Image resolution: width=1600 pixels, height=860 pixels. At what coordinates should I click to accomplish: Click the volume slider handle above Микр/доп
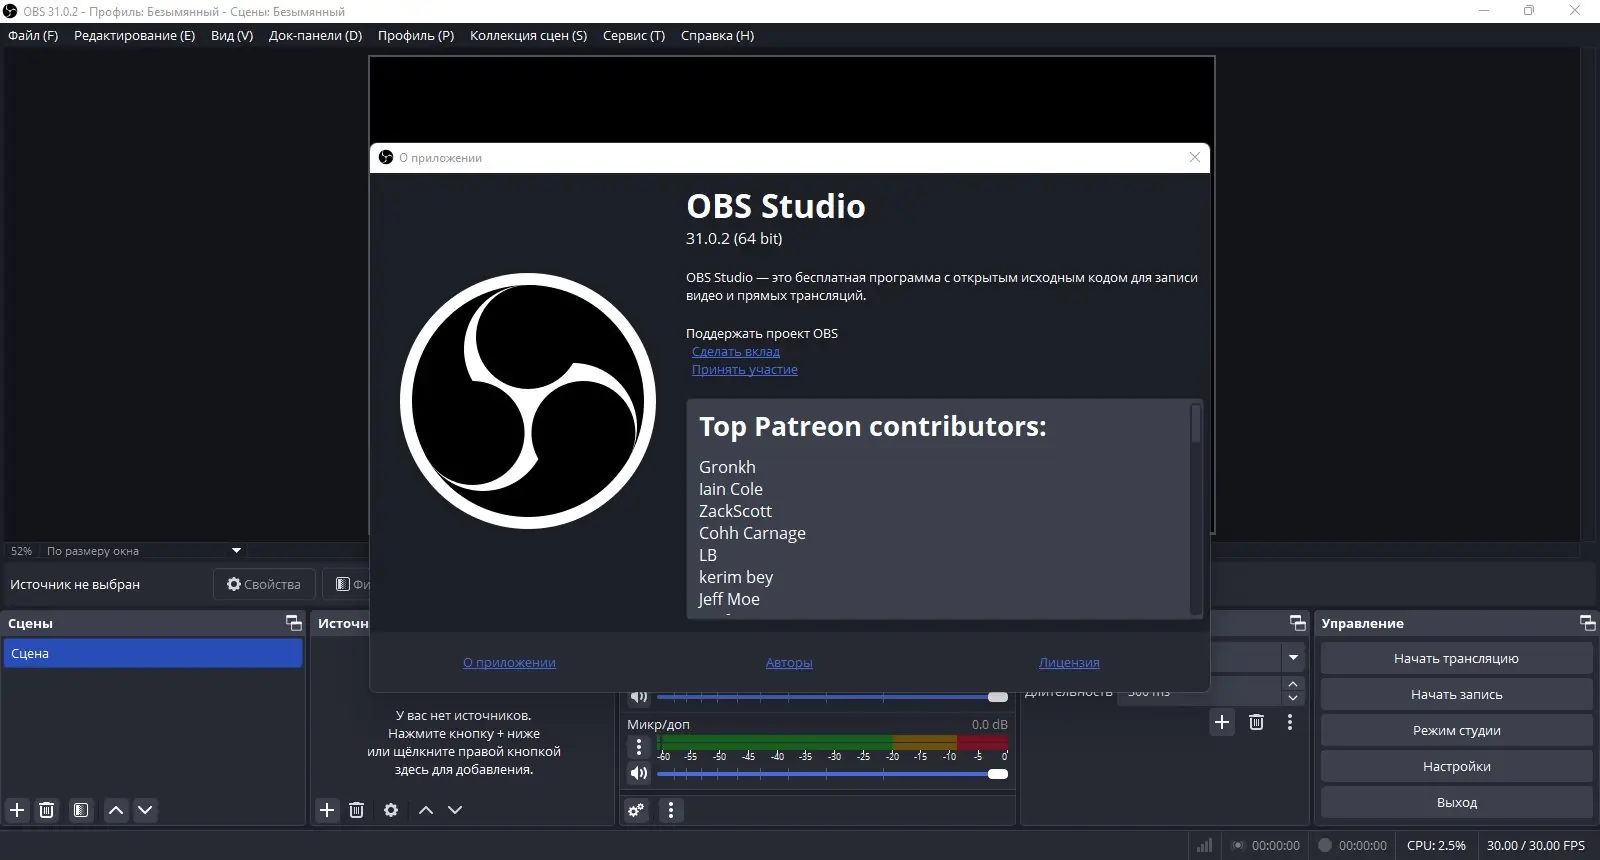click(998, 697)
